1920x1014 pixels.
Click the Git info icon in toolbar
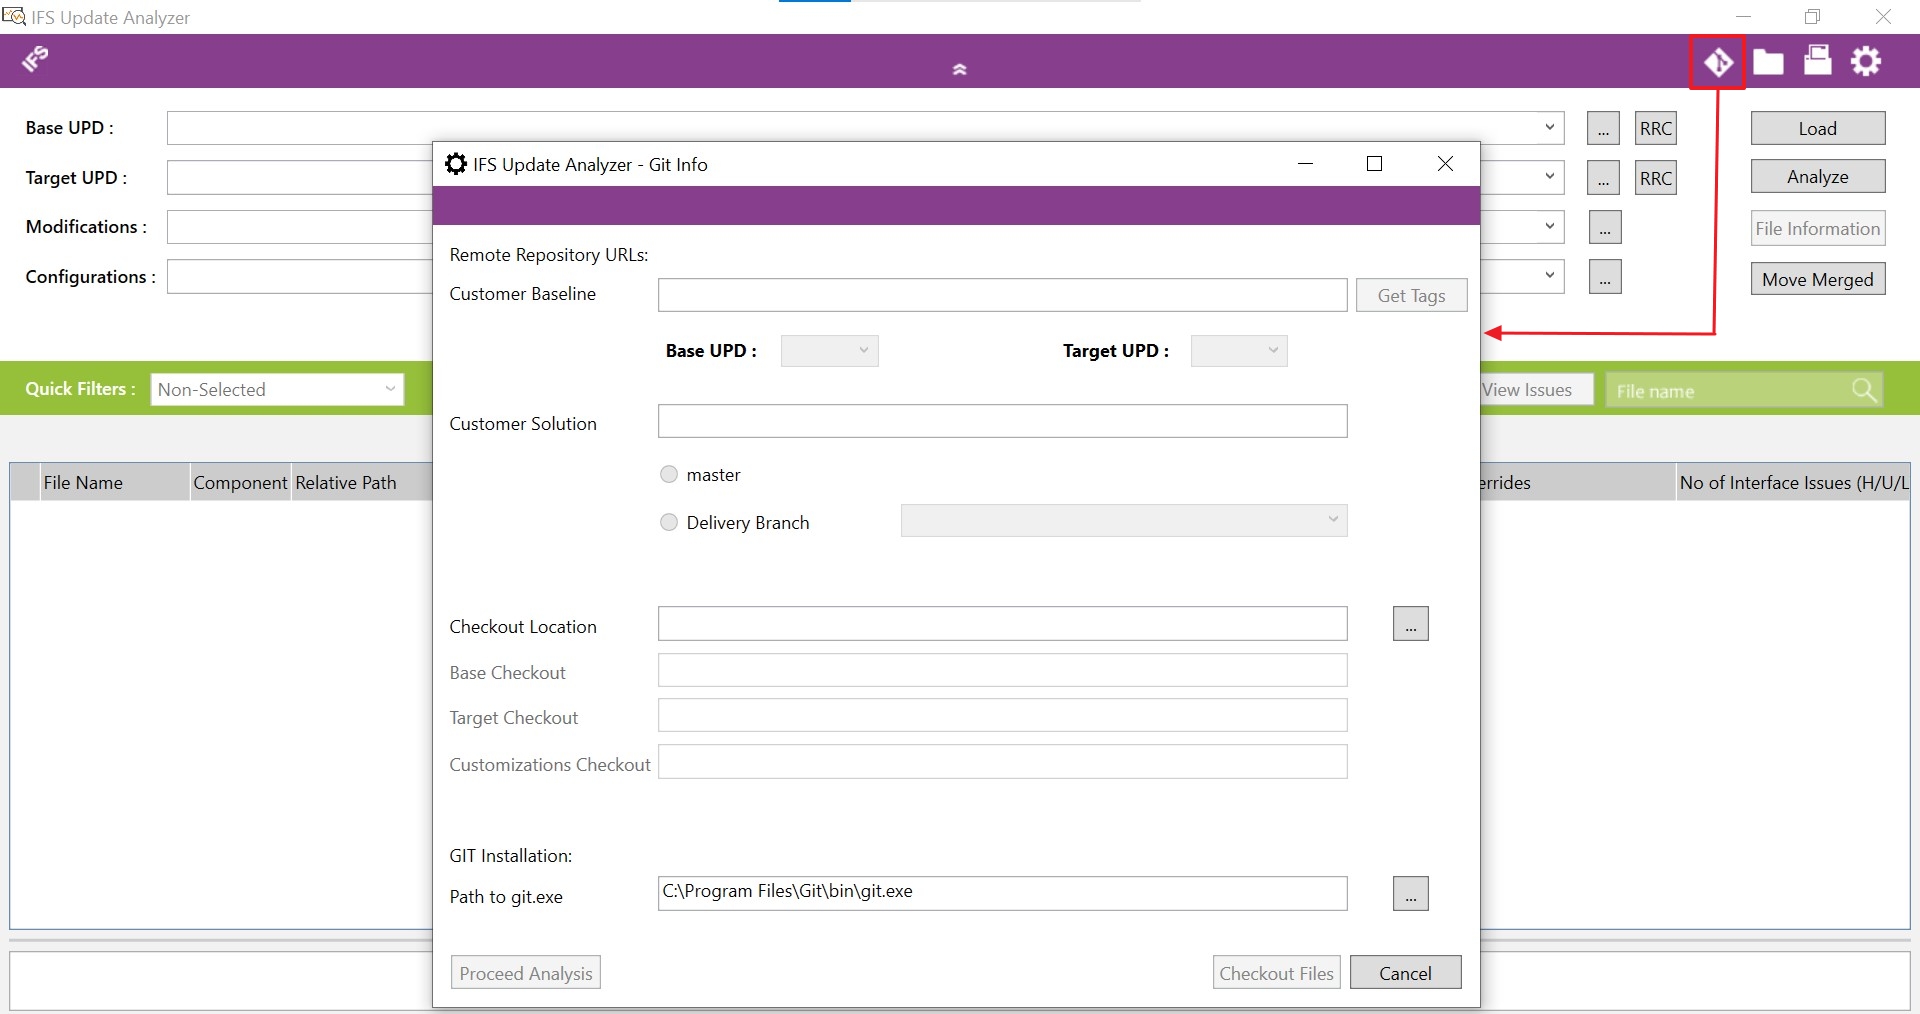coord(1717,63)
